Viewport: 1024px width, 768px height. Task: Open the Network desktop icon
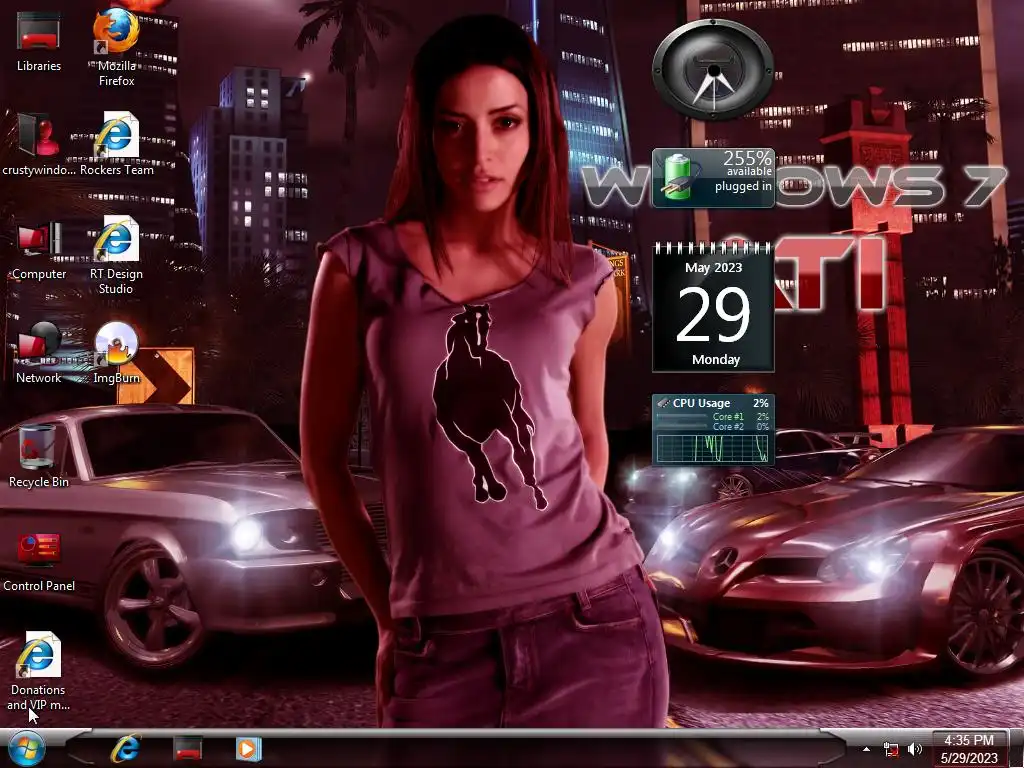tap(39, 353)
